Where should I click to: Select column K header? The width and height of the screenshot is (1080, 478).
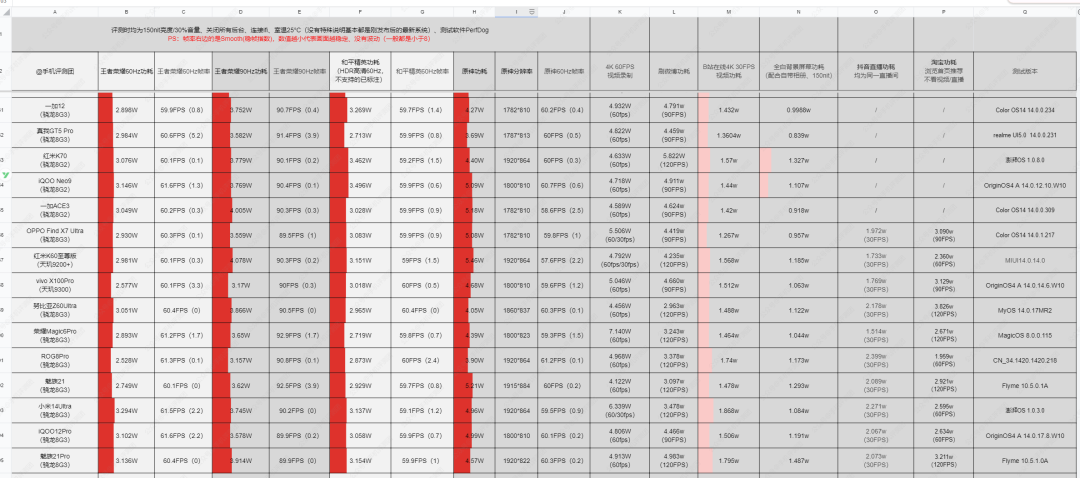619,12
